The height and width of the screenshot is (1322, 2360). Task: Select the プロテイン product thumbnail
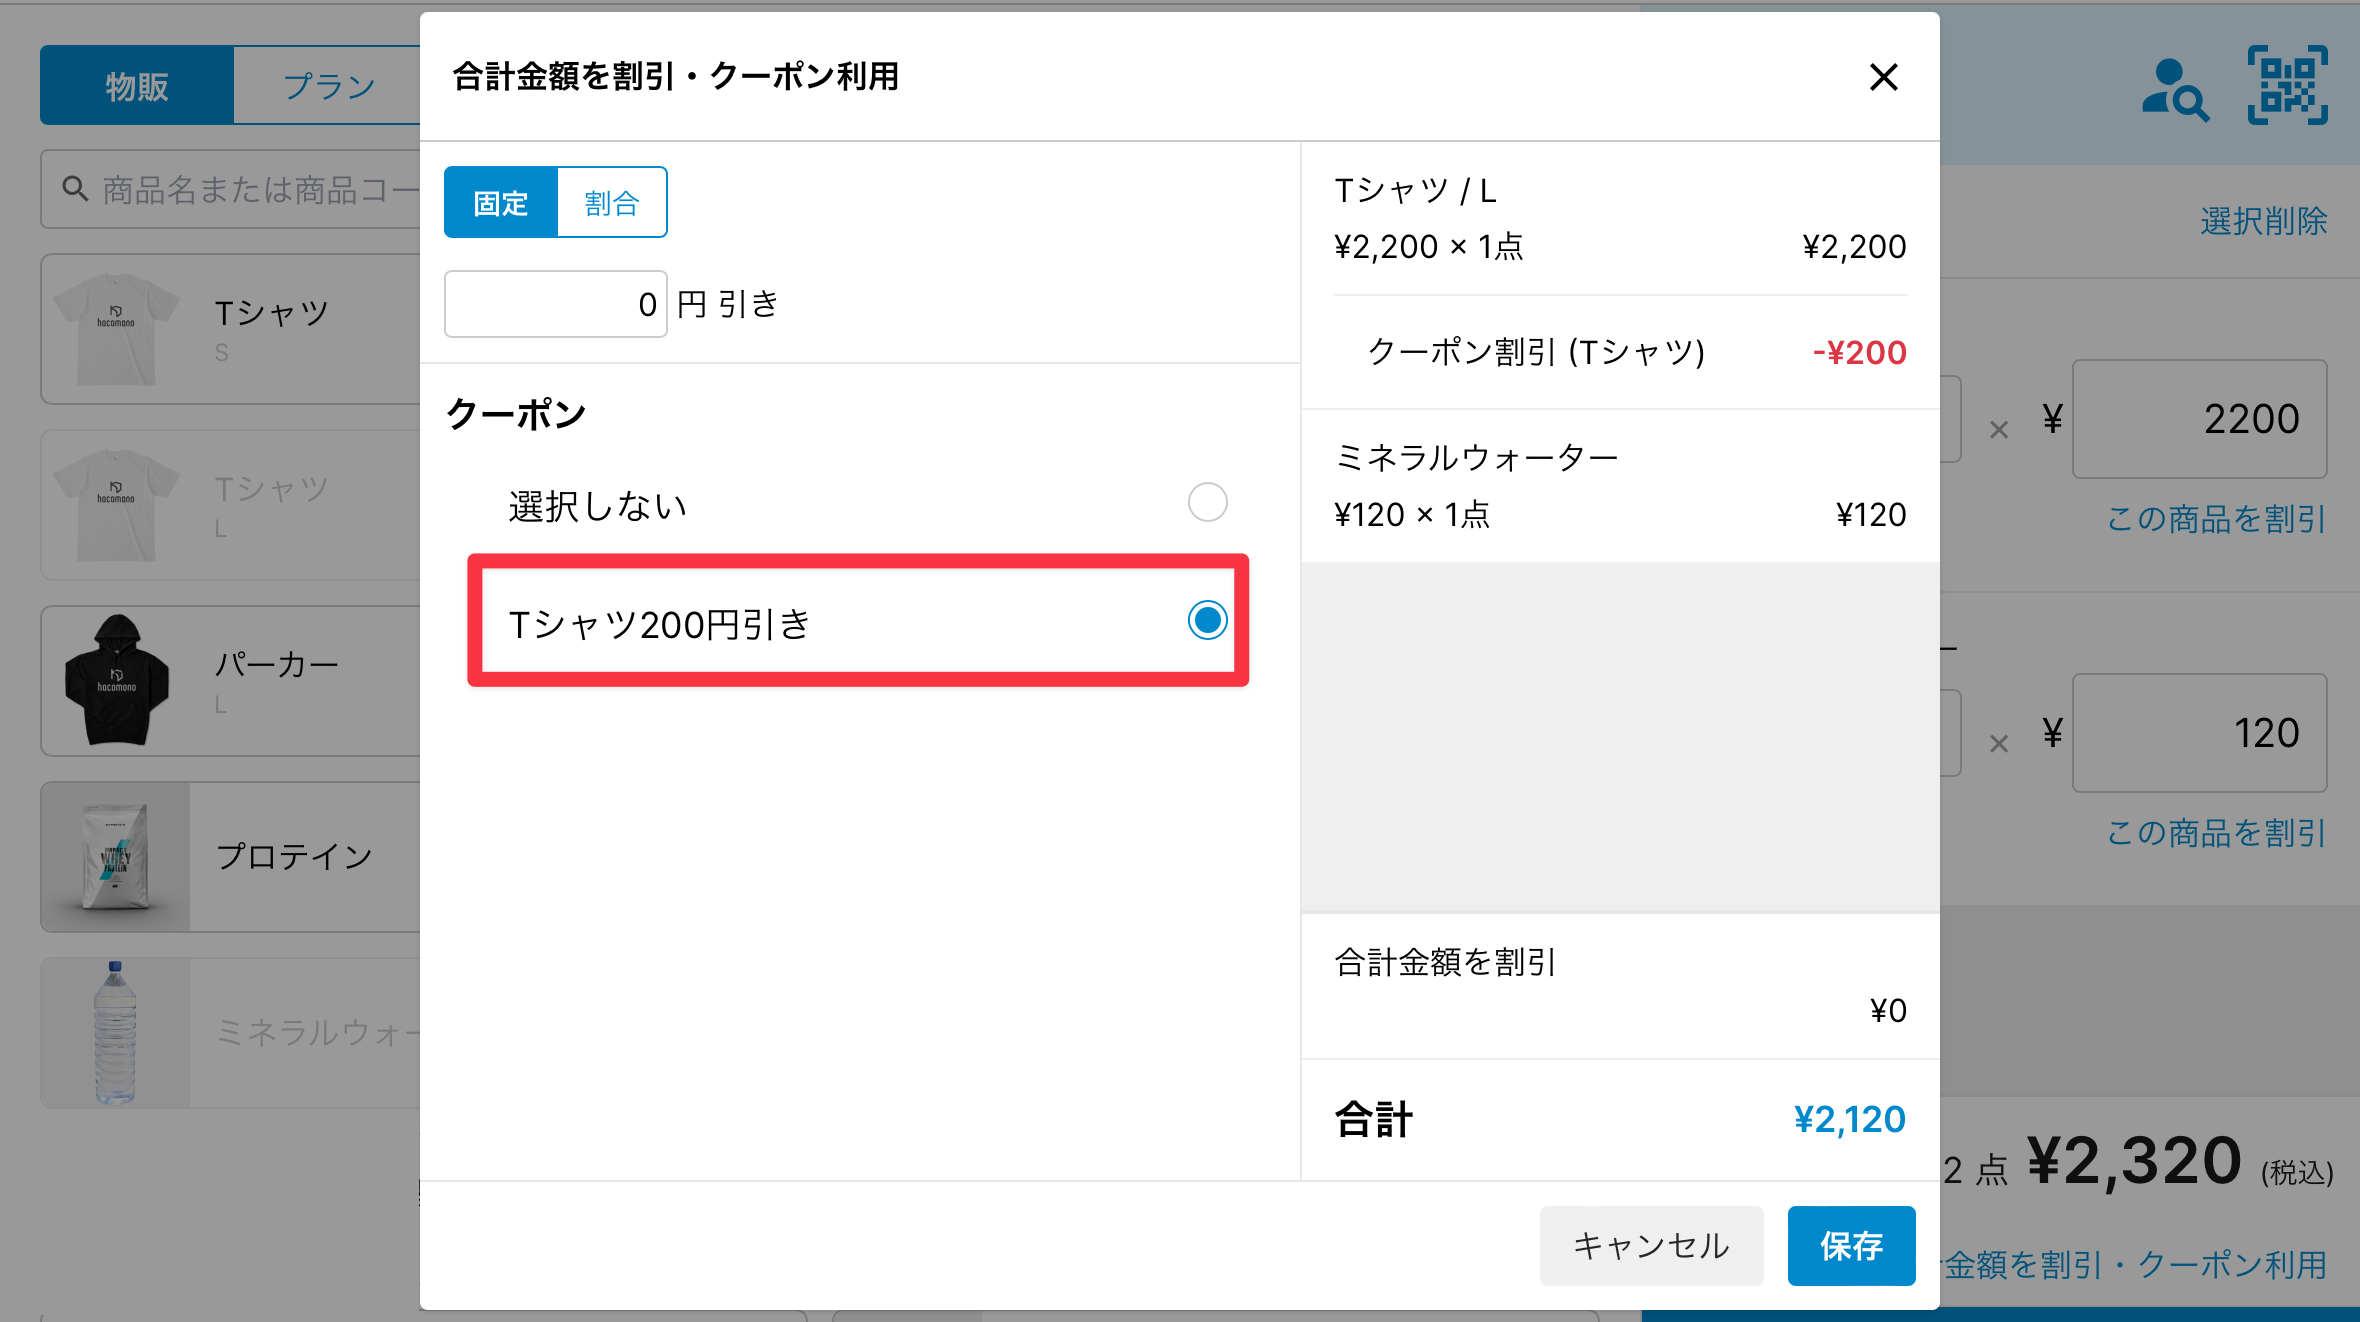click(x=116, y=857)
